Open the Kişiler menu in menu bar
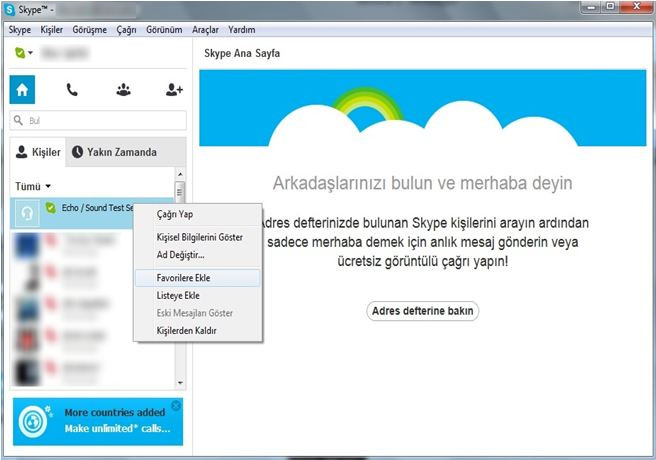Image resolution: width=656 pixels, height=460 pixels. (x=51, y=30)
